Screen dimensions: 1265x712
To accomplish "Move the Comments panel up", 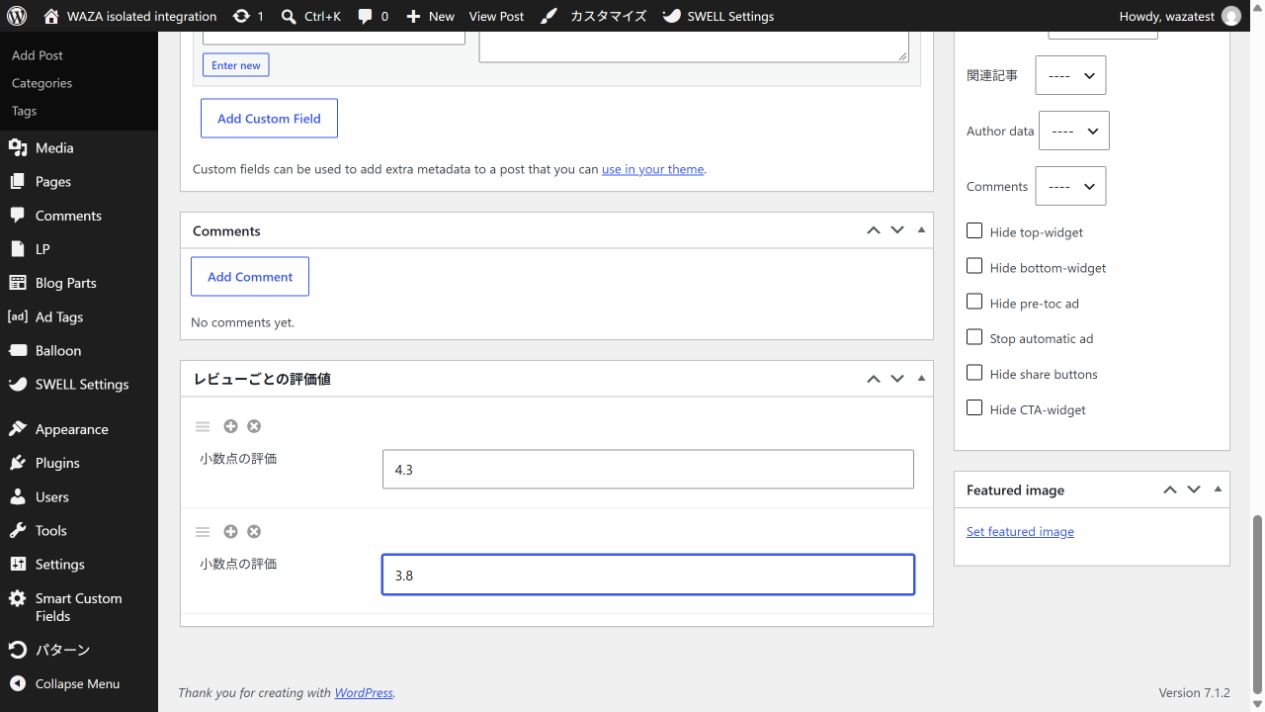I will (873, 230).
